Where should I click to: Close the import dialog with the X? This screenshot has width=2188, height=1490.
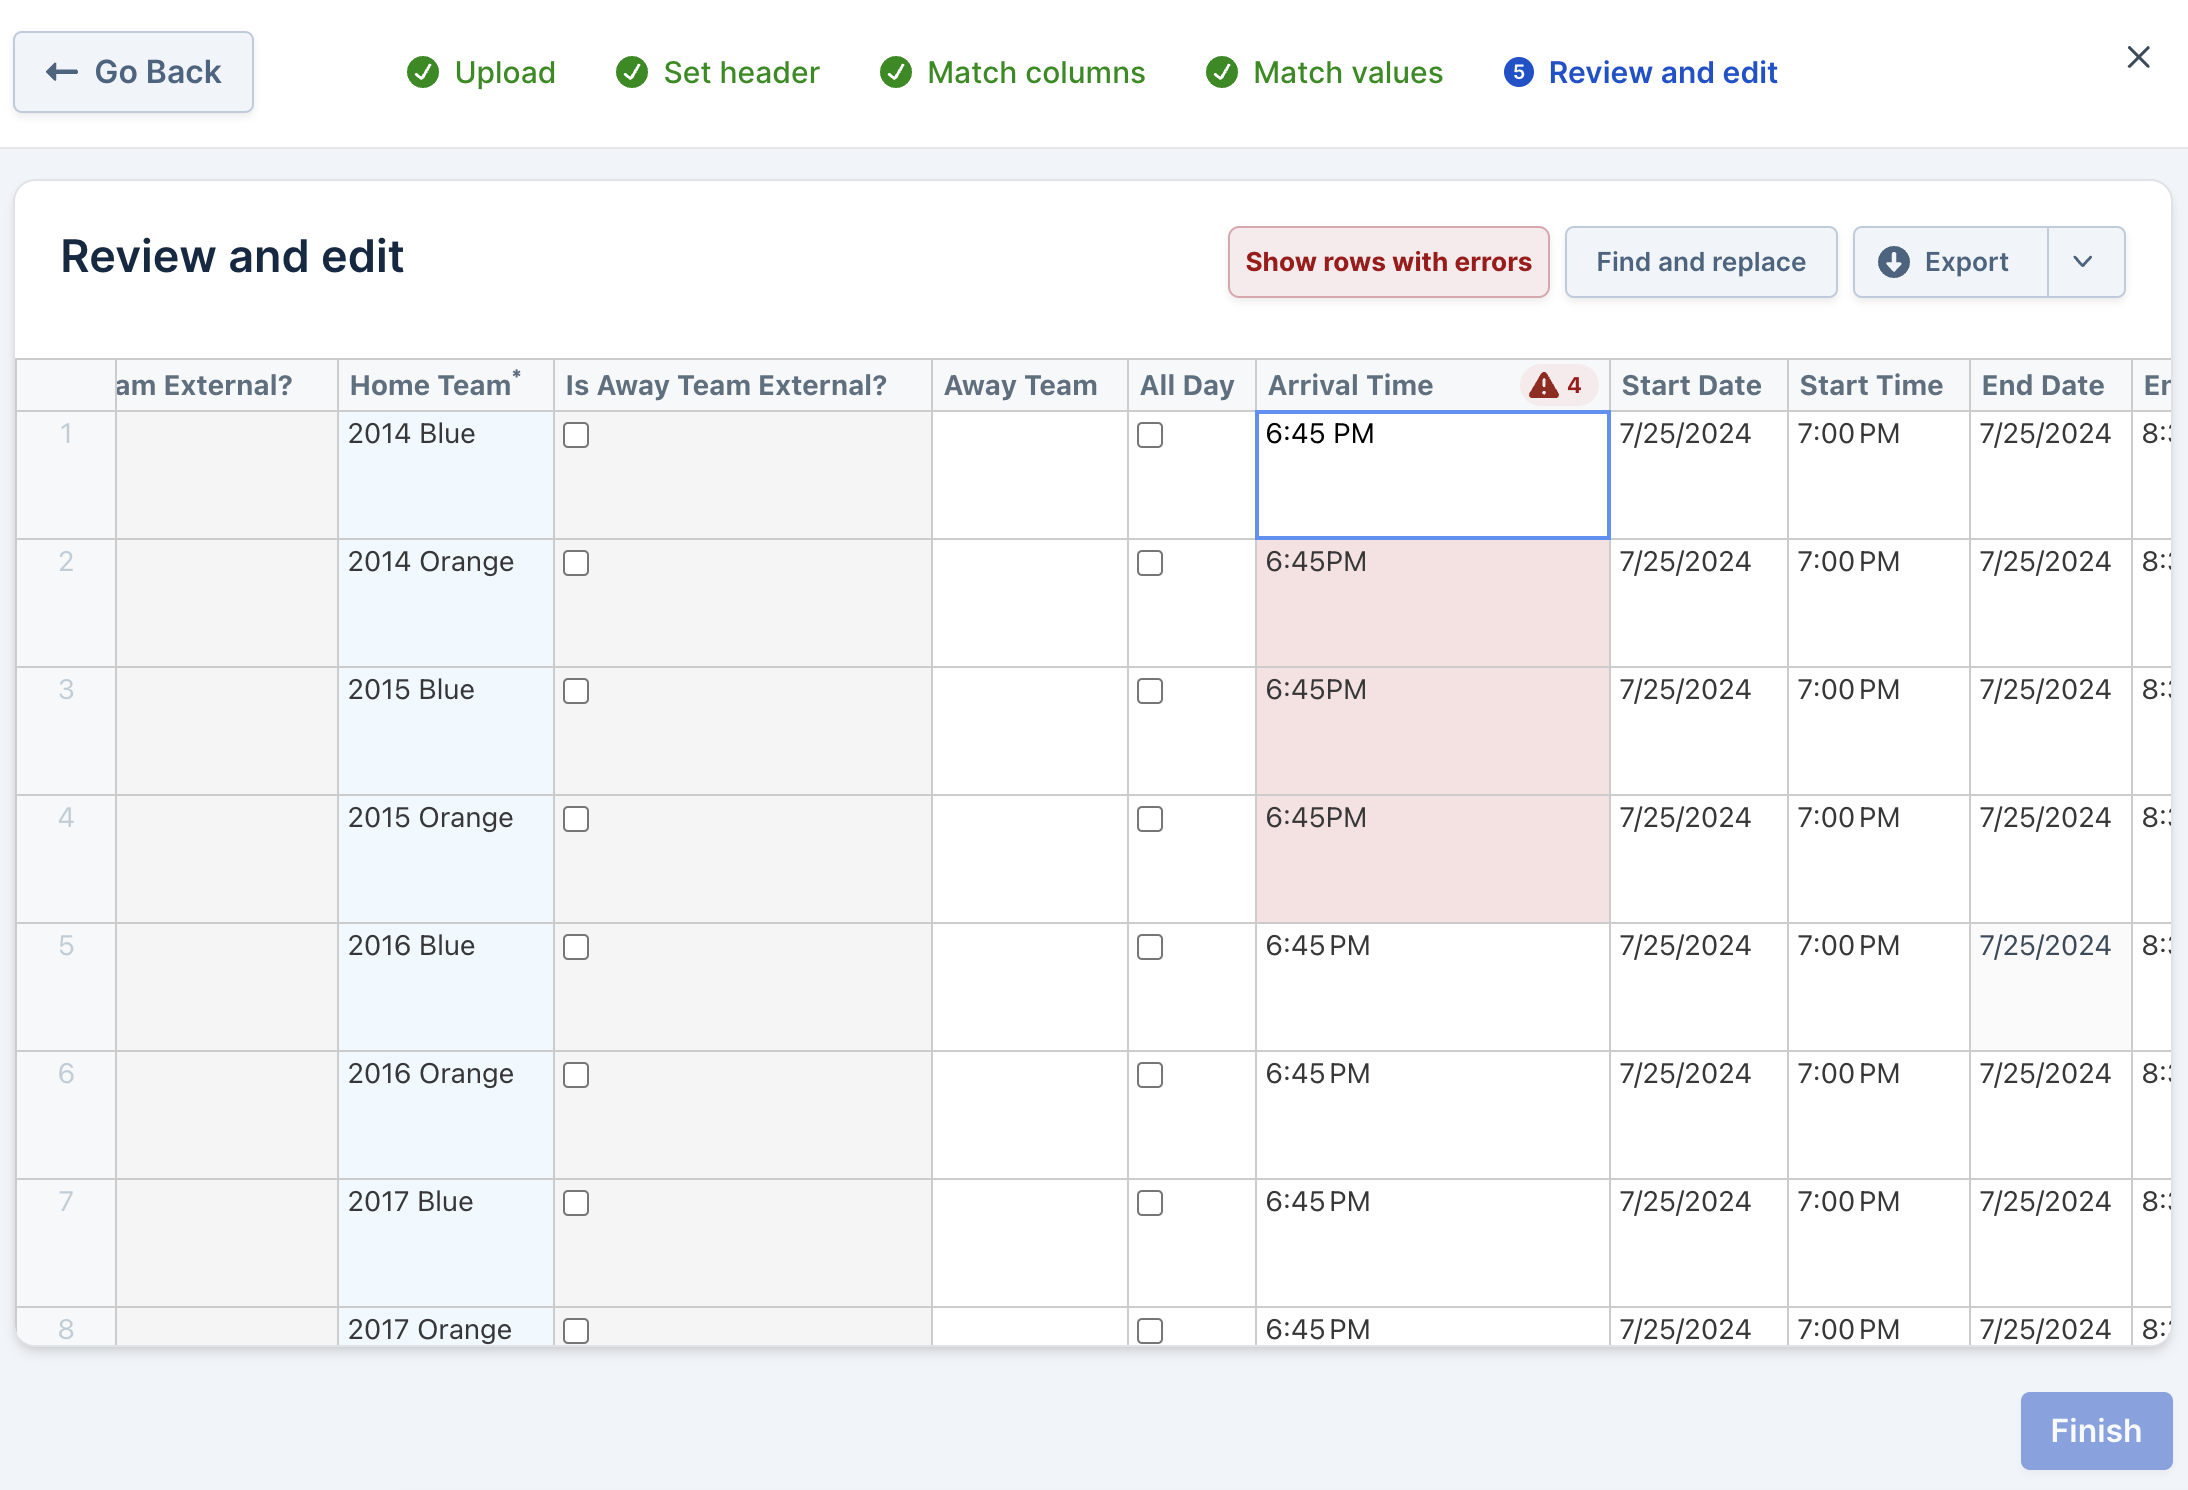(2138, 57)
